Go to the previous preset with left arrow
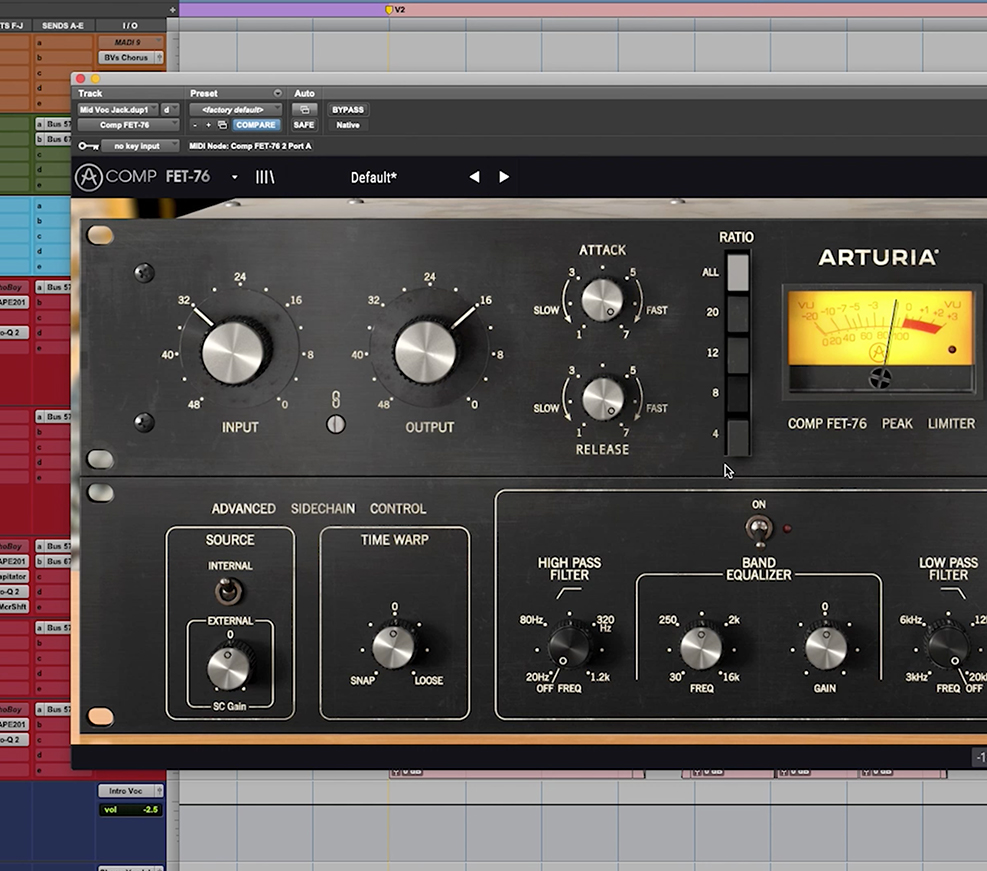This screenshot has width=987, height=871. click(474, 177)
